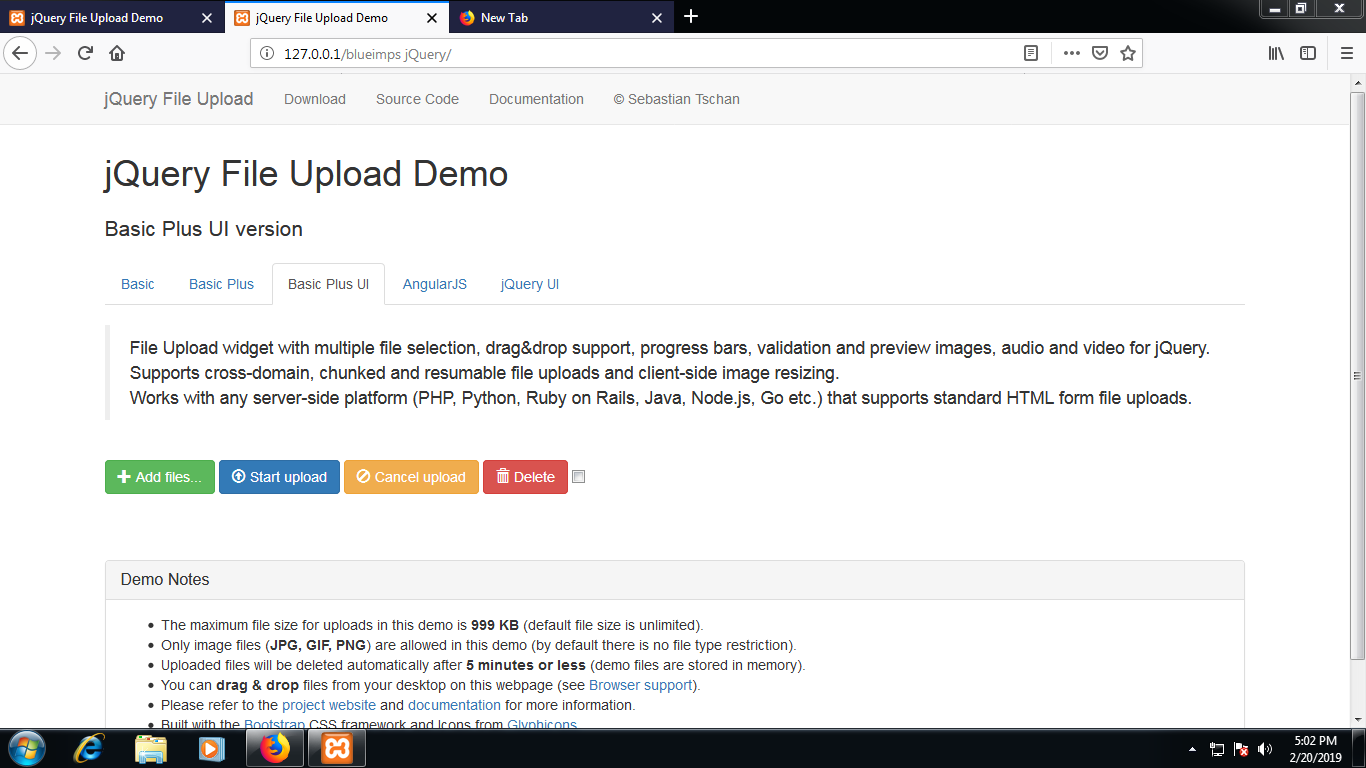Open the project website link

[x=329, y=705]
